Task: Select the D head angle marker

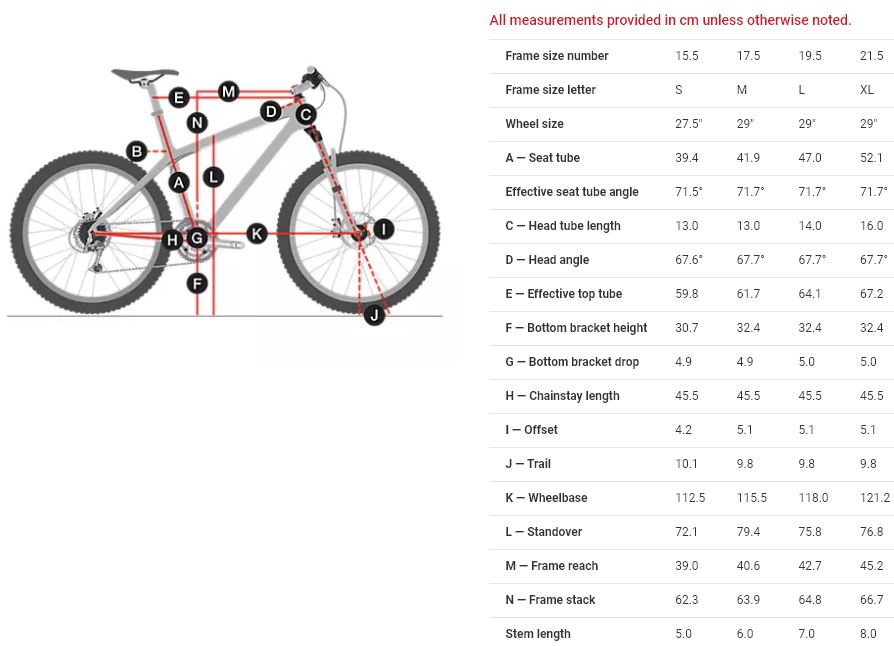Action: (271, 111)
